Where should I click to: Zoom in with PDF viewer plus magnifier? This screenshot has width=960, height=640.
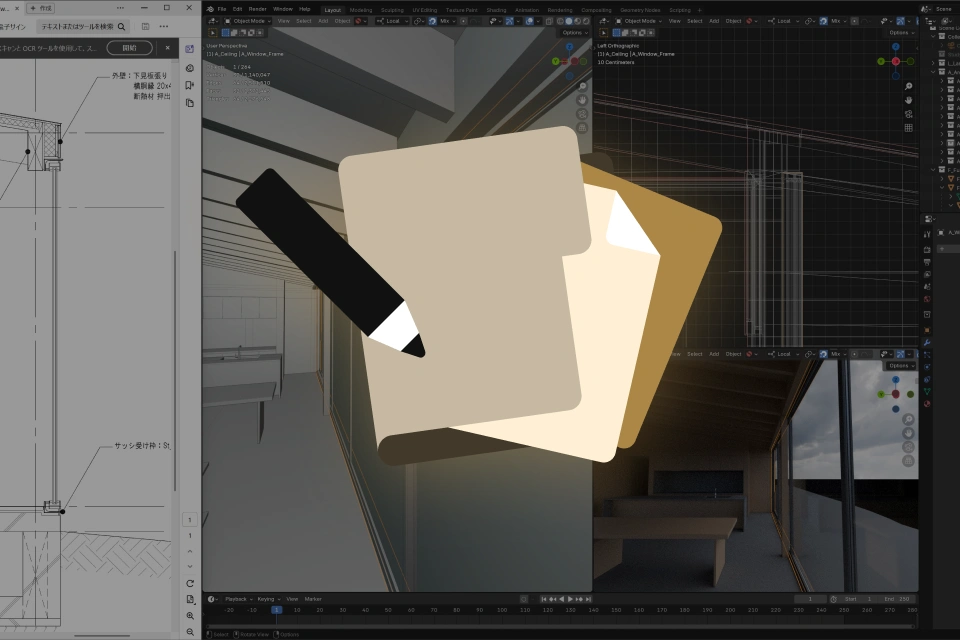(190, 616)
